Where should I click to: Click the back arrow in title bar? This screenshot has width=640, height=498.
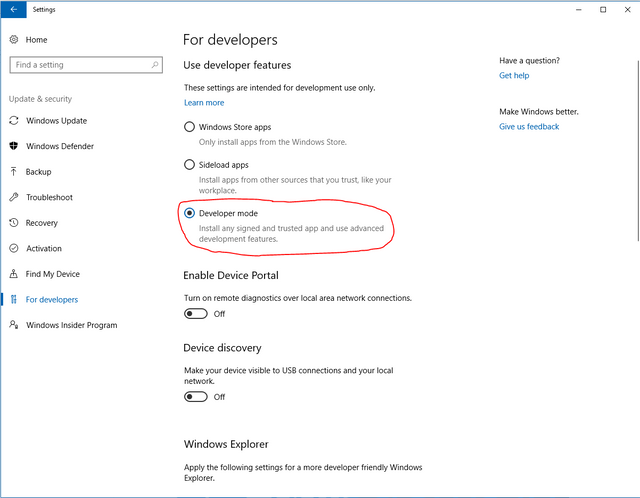[x=13, y=9]
